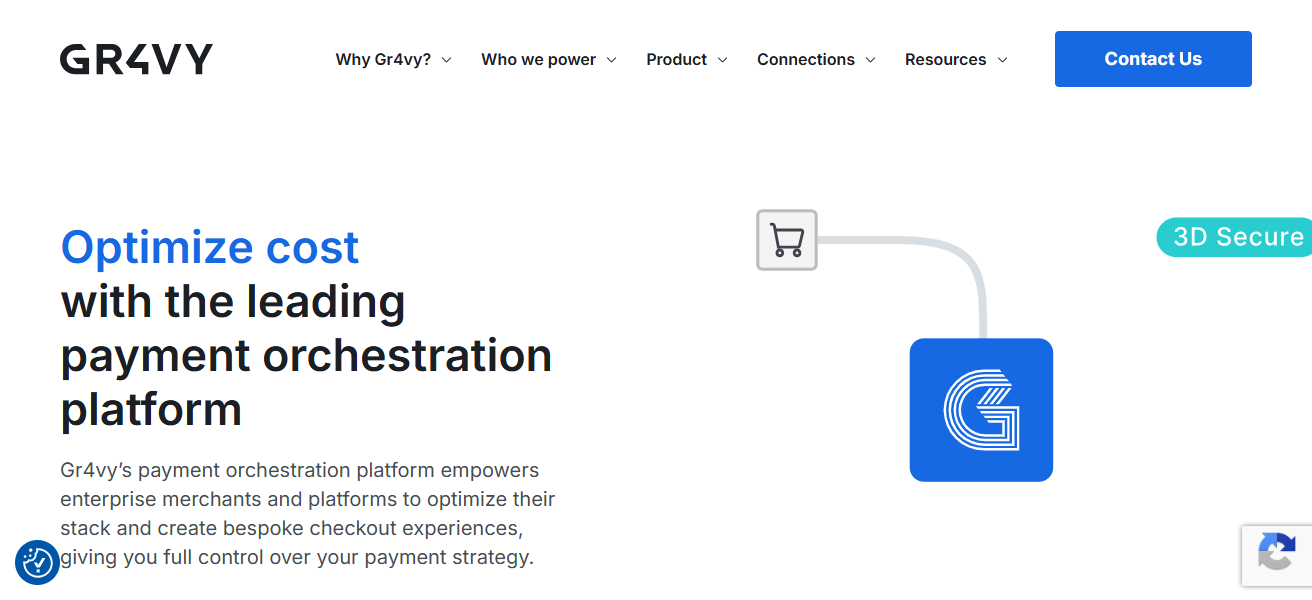Screen dimensions: 1312x600
Task: Expand the chevron beside Product
Action: coord(722,60)
